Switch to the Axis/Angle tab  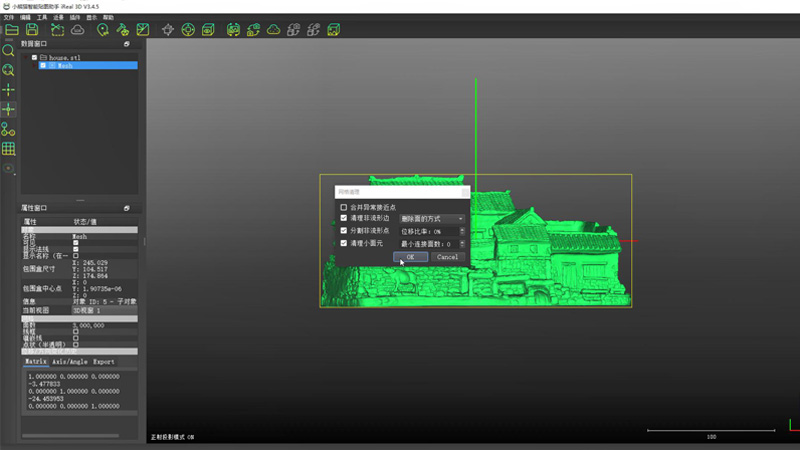(70, 362)
